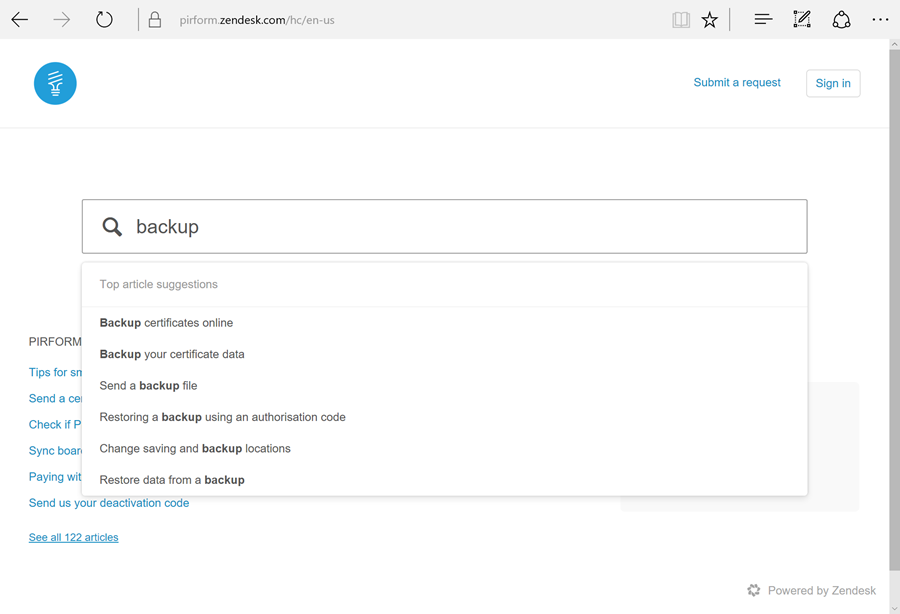Image resolution: width=900 pixels, height=614 pixels.
Task: Select 'Backup certificates online' suggestion
Action: (166, 323)
